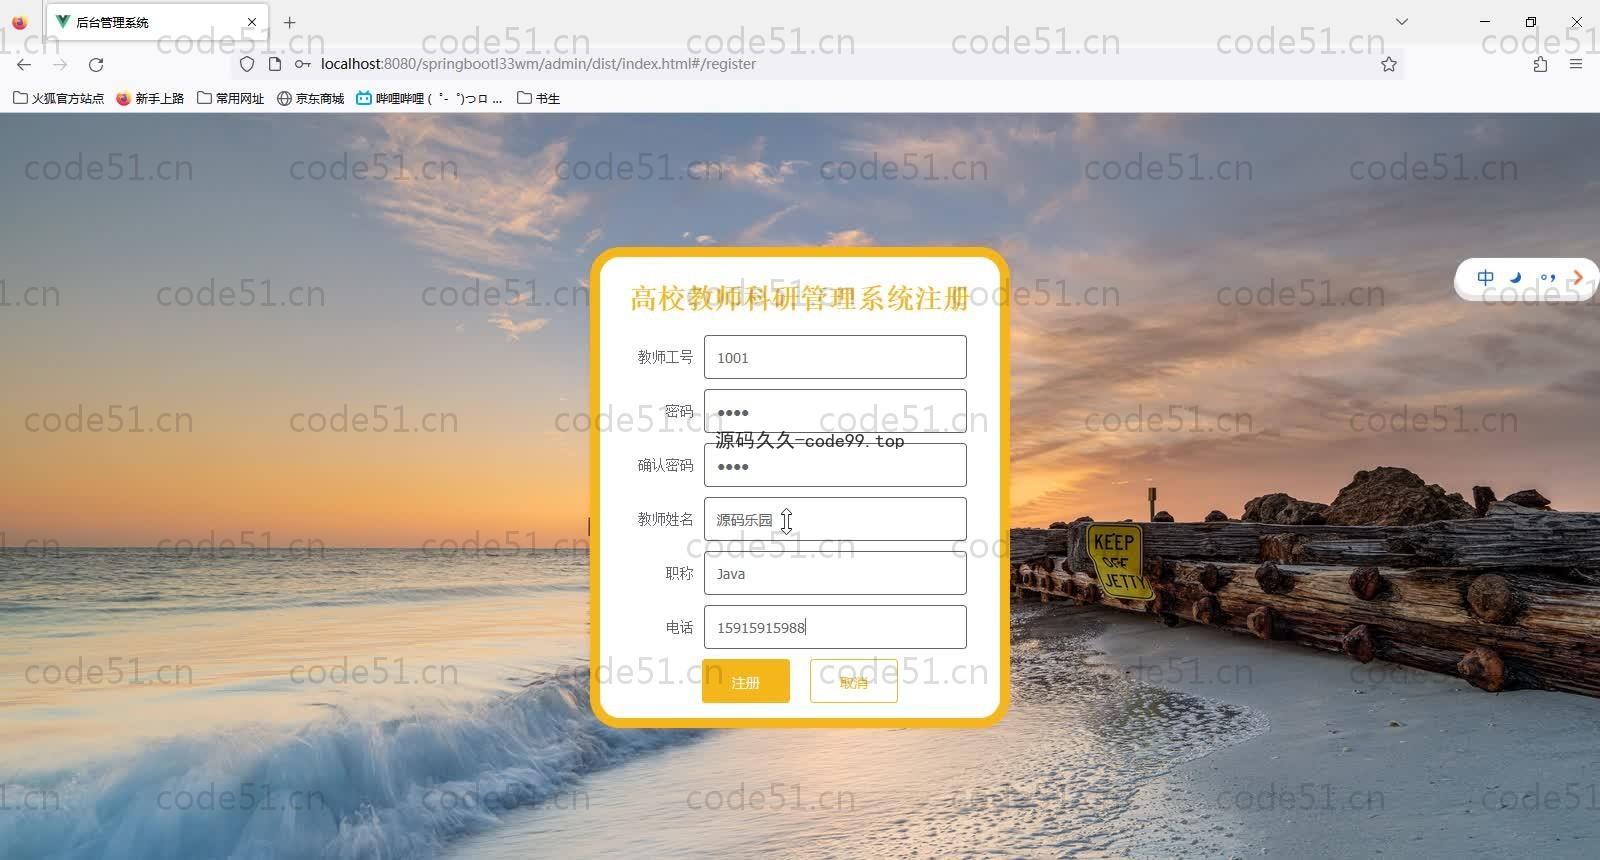Open a new tab with plus icon

click(290, 22)
